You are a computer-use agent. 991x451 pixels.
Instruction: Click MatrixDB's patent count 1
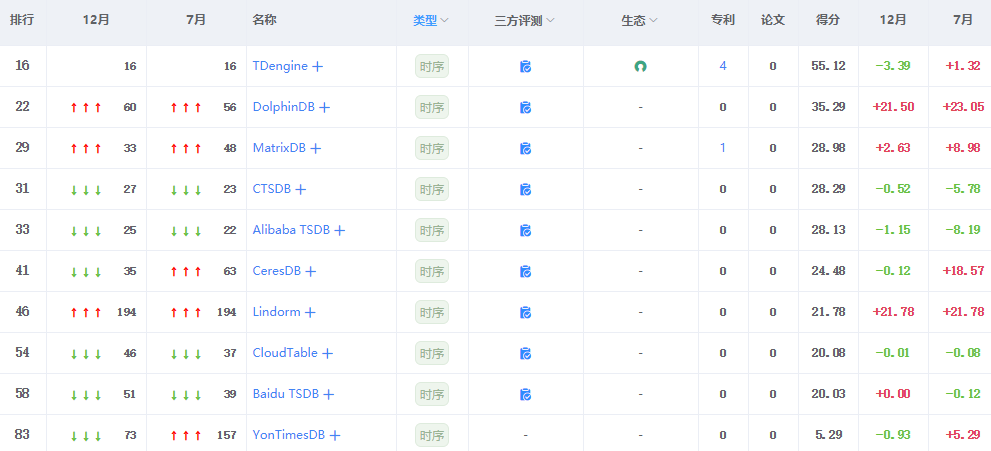click(723, 148)
